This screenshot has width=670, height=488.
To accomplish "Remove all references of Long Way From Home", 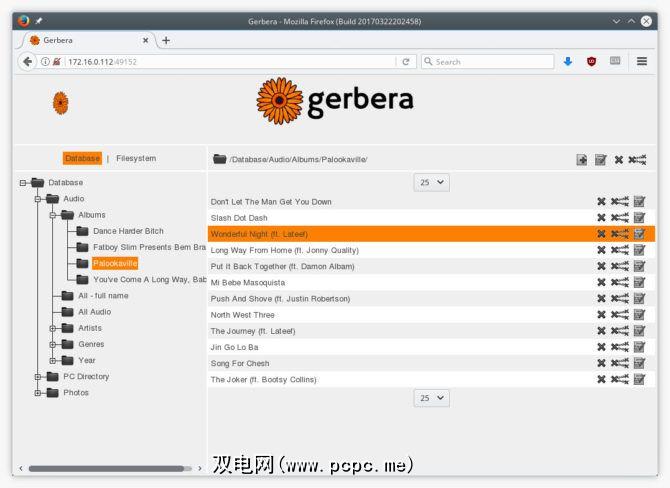I will pos(620,250).
